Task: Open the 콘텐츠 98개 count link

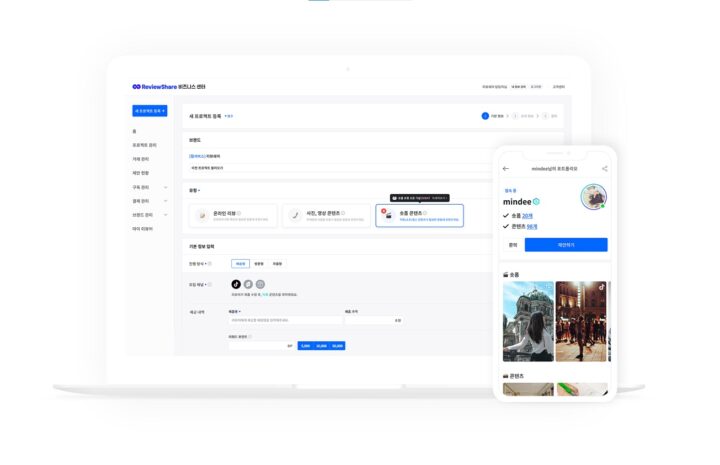Action: [532, 227]
